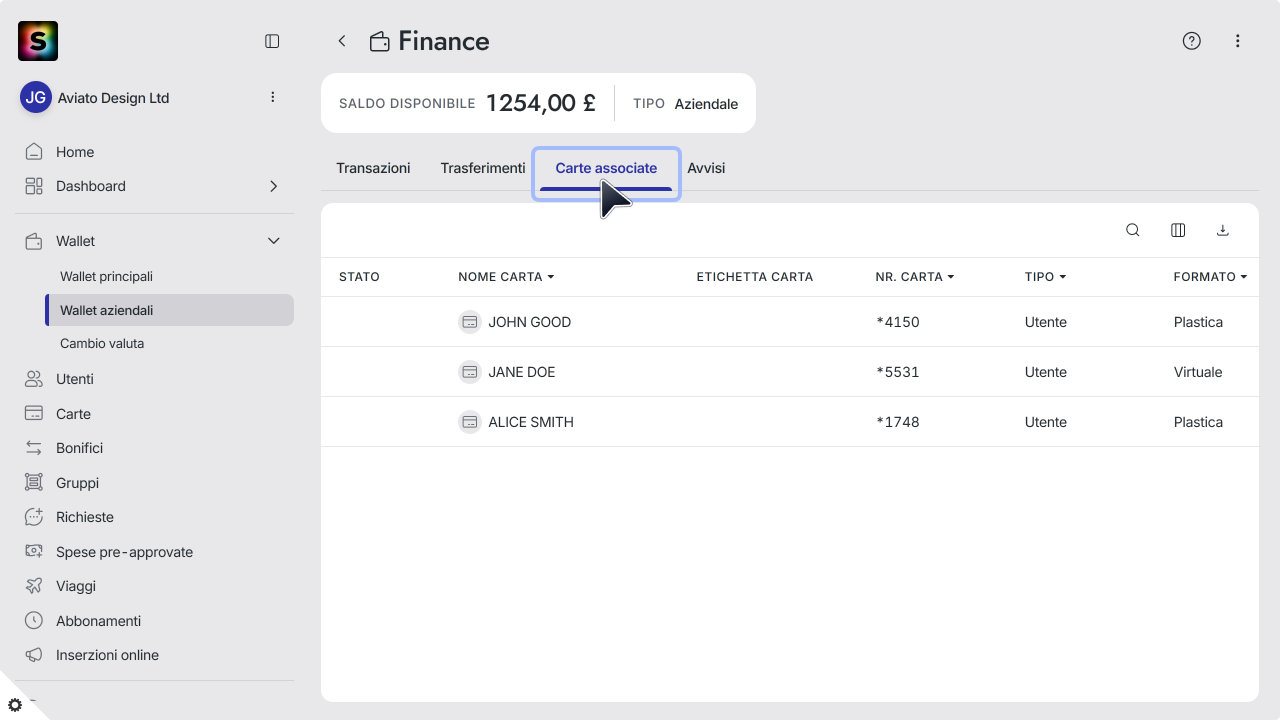This screenshot has height=720, width=1280.
Task: Click the Inserzioni online megaphone icon
Action: pyautogui.click(x=34, y=655)
